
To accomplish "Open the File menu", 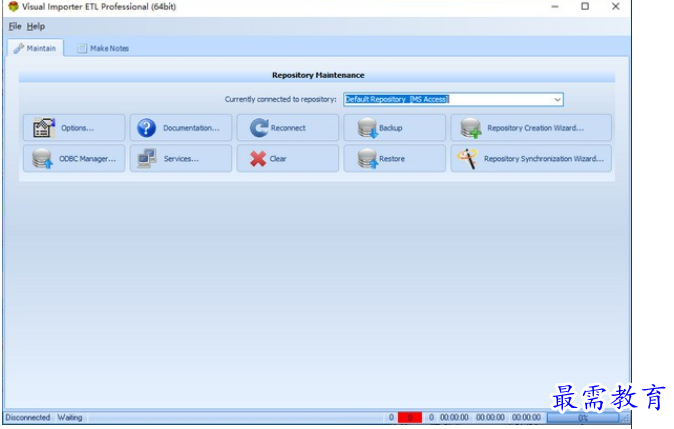I will 15,26.
